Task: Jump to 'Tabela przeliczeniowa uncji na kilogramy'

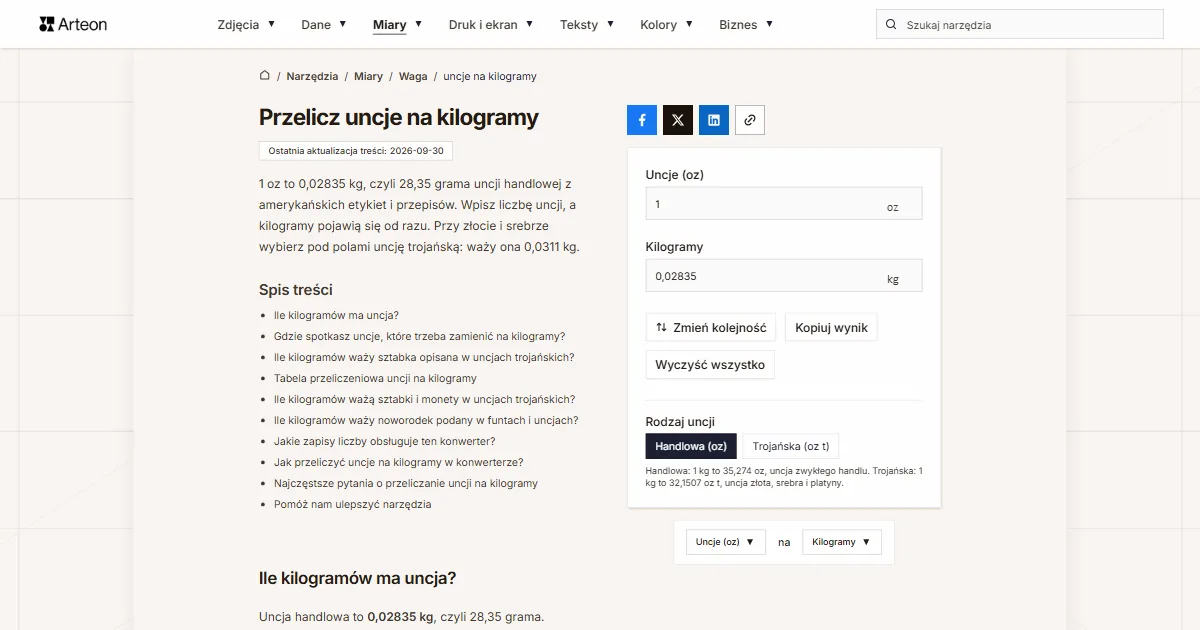Action: coord(375,378)
